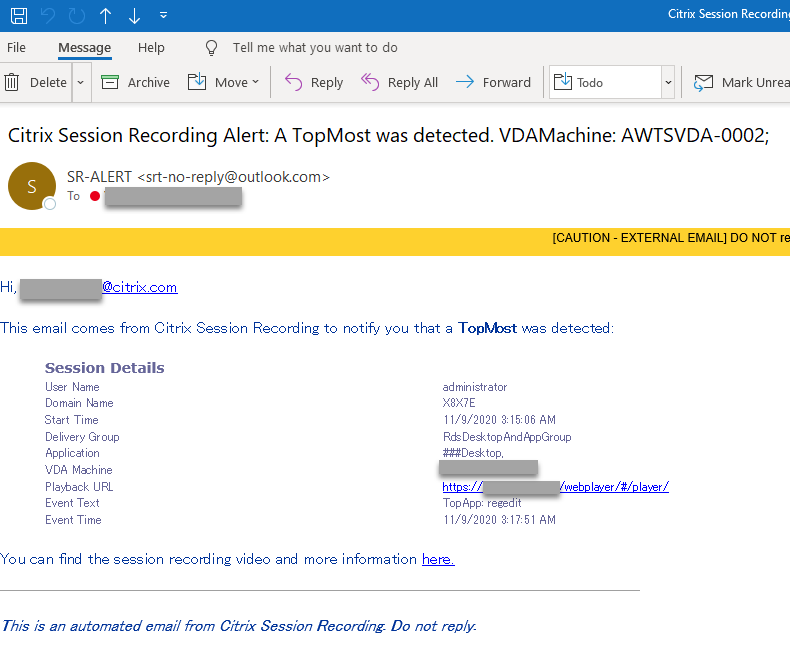
Task: Delete this email message
Action: tap(36, 83)
